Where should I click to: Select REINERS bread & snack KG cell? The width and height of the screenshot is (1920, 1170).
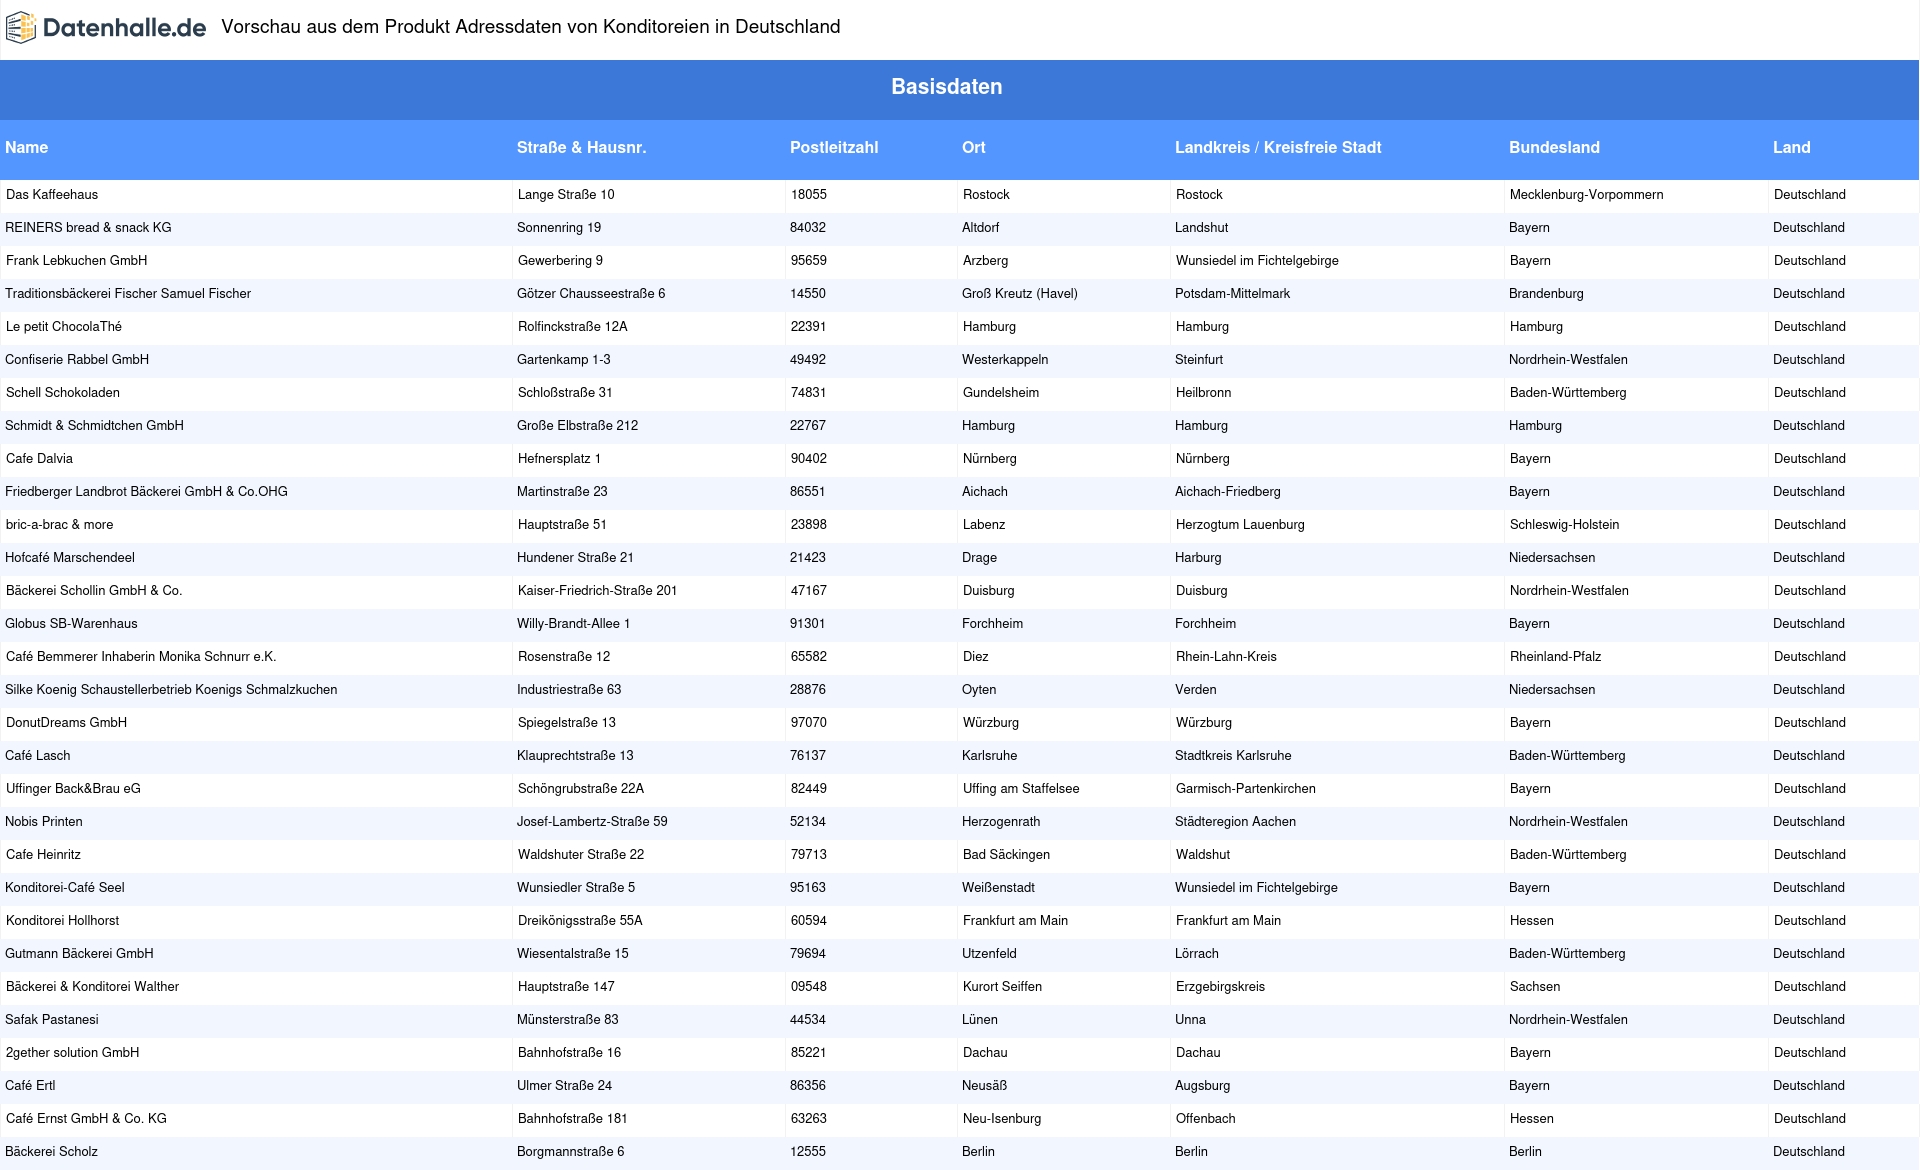coord(88,228)
